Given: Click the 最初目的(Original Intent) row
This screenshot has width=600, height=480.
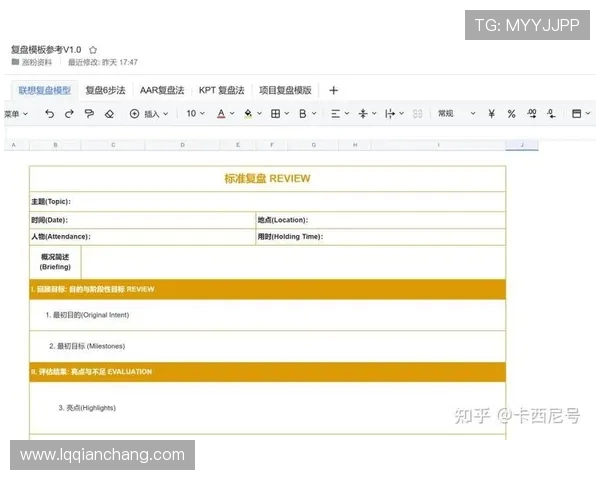Looking at the screenshot, I should coord(267,315).
